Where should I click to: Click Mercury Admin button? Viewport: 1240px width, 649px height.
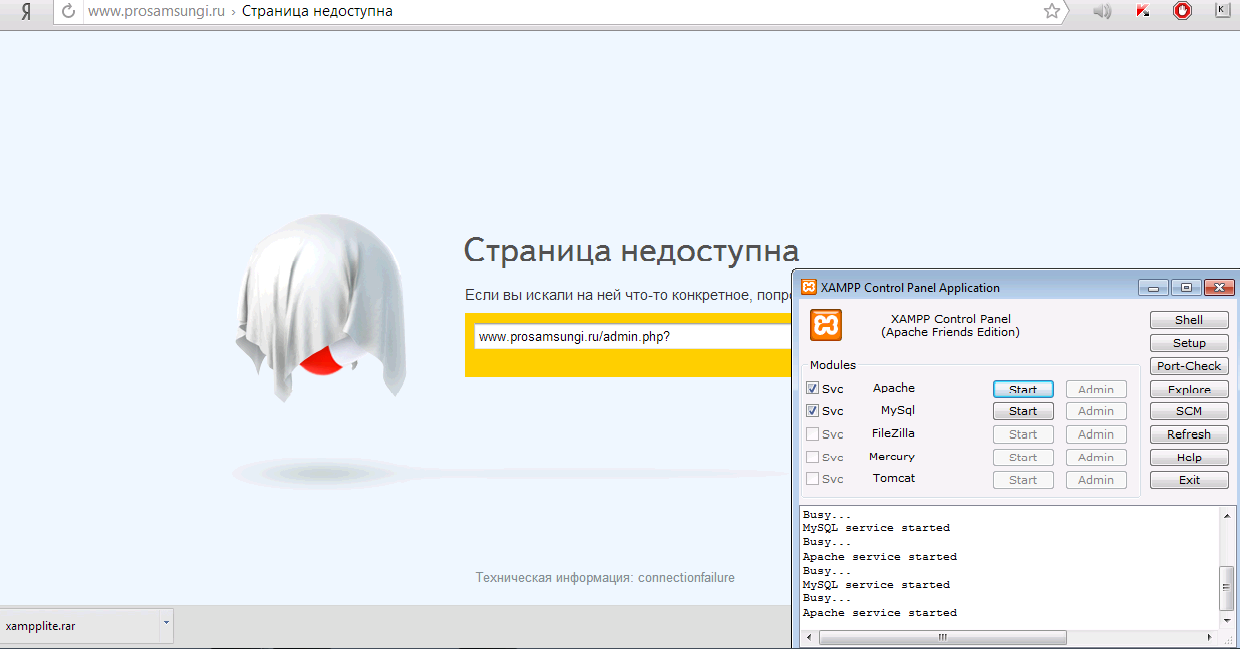1096,457
